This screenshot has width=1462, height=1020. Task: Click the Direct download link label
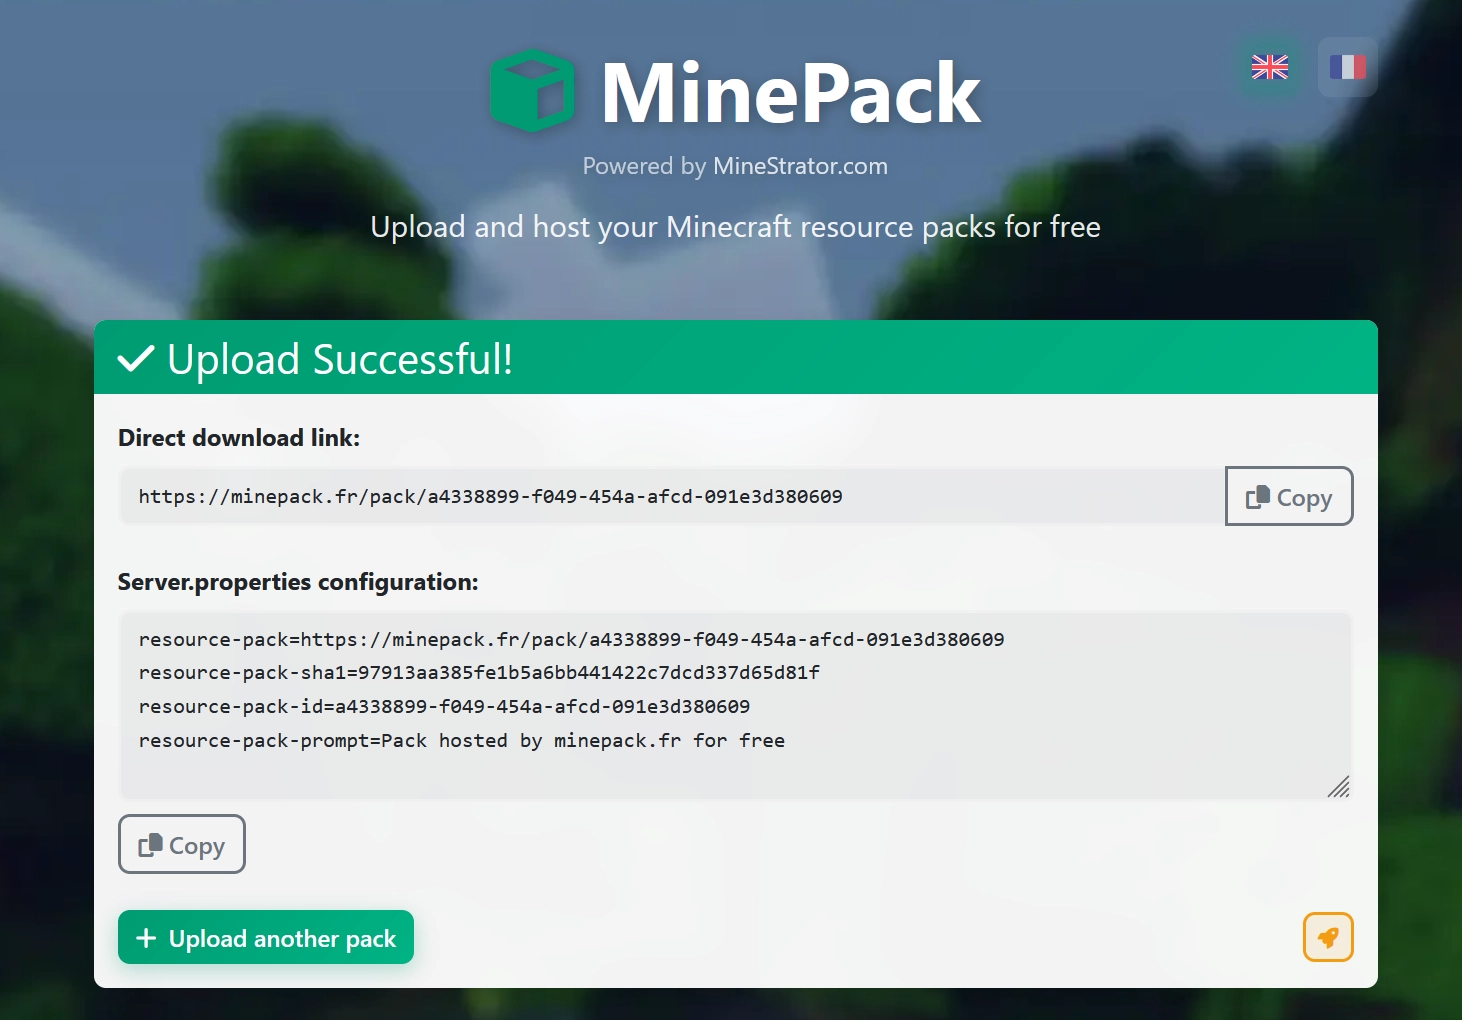238,438
